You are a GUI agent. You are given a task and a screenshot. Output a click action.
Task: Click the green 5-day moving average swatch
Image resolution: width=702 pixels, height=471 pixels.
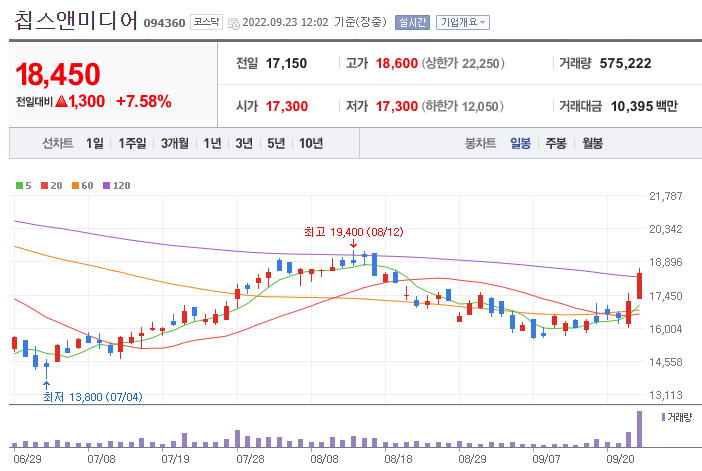(19, 185)
